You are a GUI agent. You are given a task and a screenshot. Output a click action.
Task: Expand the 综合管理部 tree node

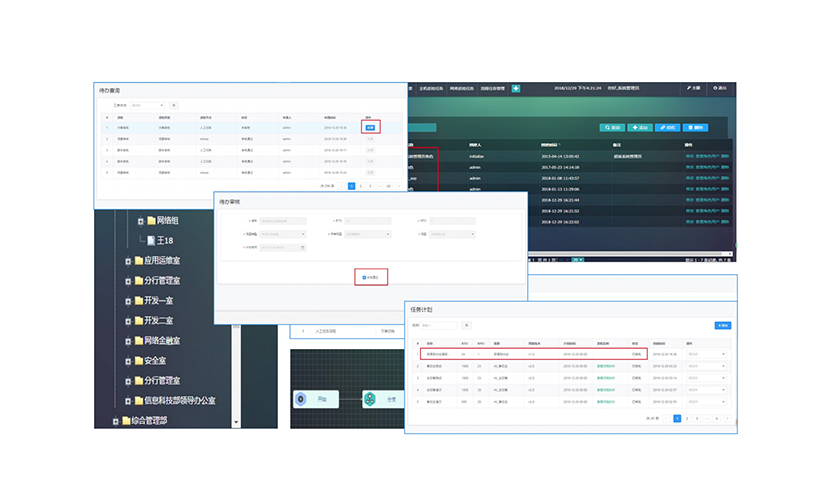(x=115, y=421)
